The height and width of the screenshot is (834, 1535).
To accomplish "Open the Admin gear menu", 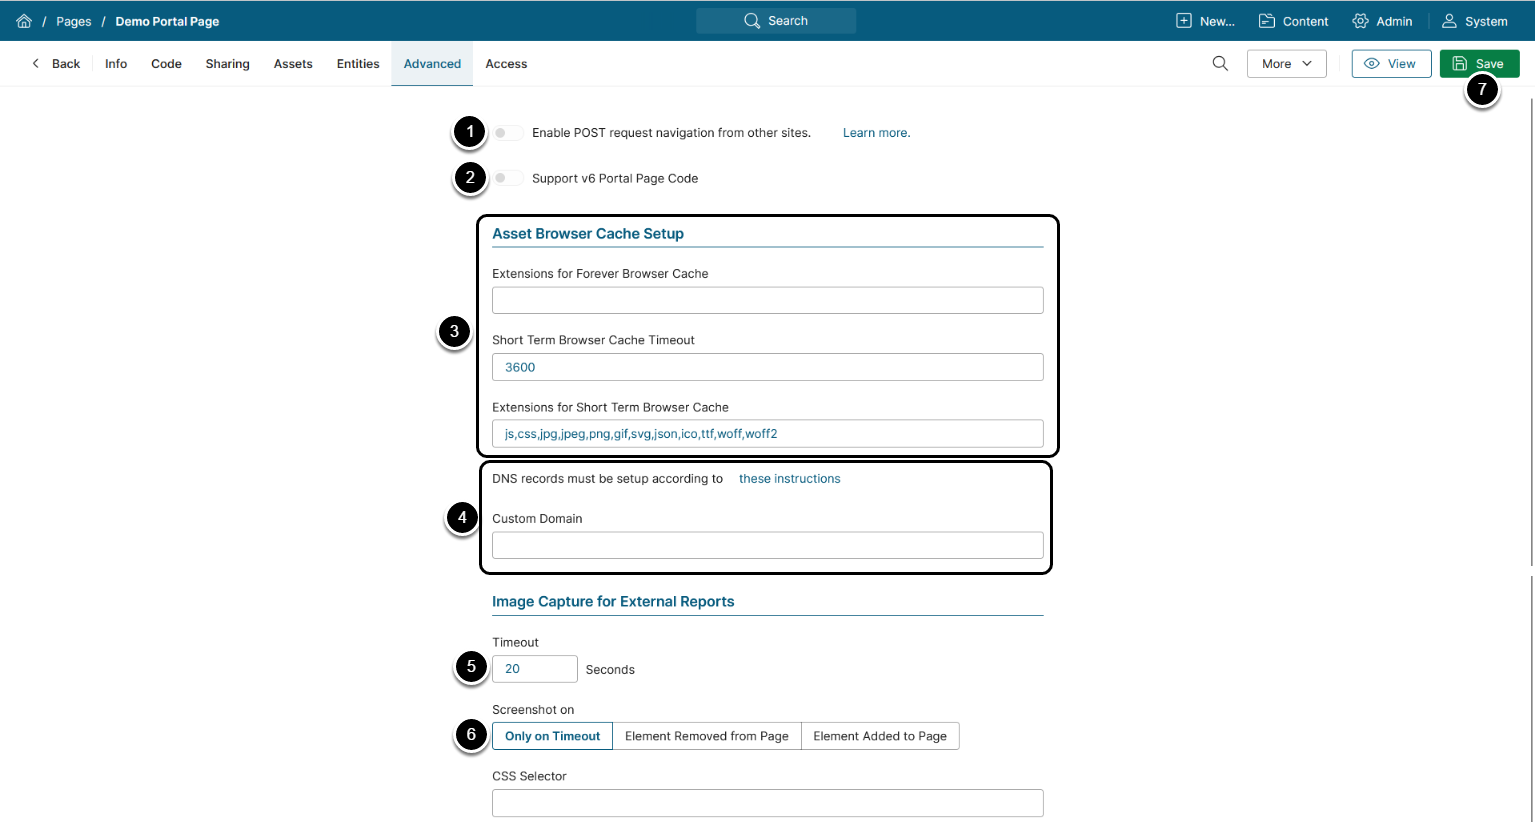I will click(1382, 21).
